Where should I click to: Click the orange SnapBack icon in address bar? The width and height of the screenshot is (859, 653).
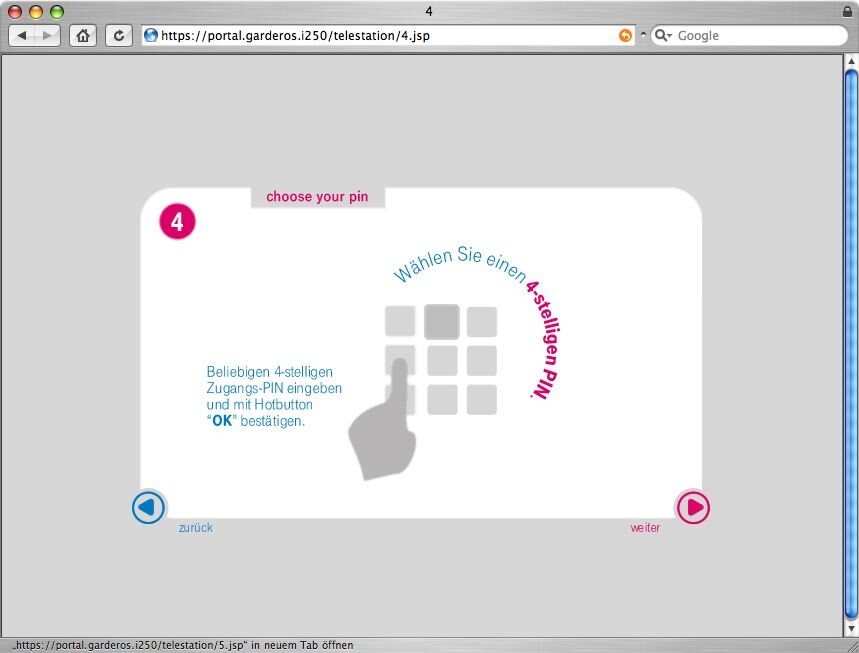point(625,36)
